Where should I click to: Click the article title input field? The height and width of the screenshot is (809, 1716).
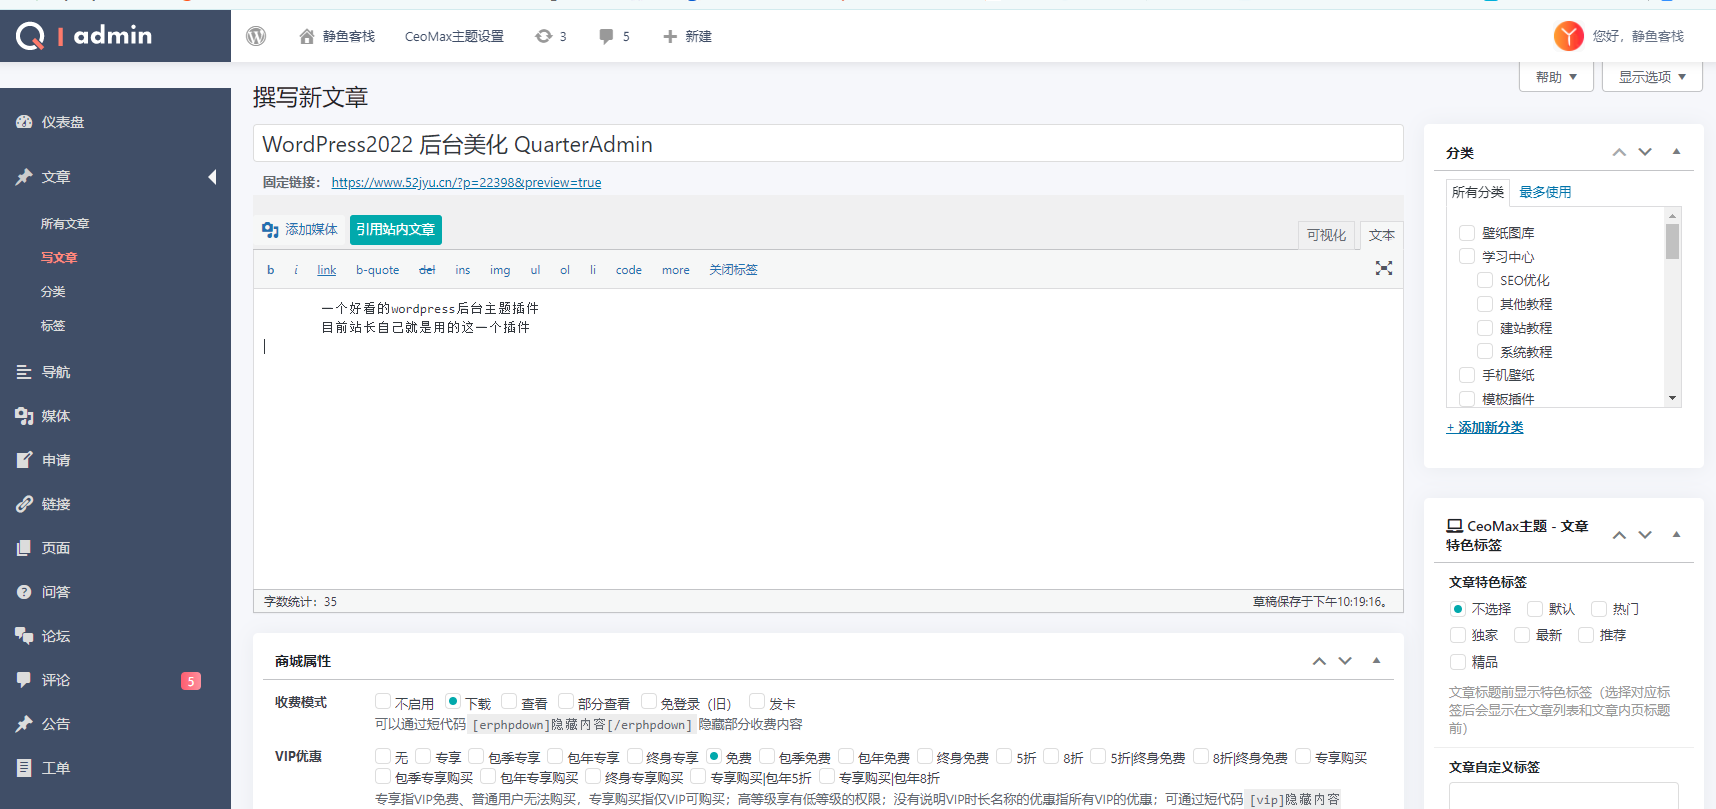tap(828, 144)
